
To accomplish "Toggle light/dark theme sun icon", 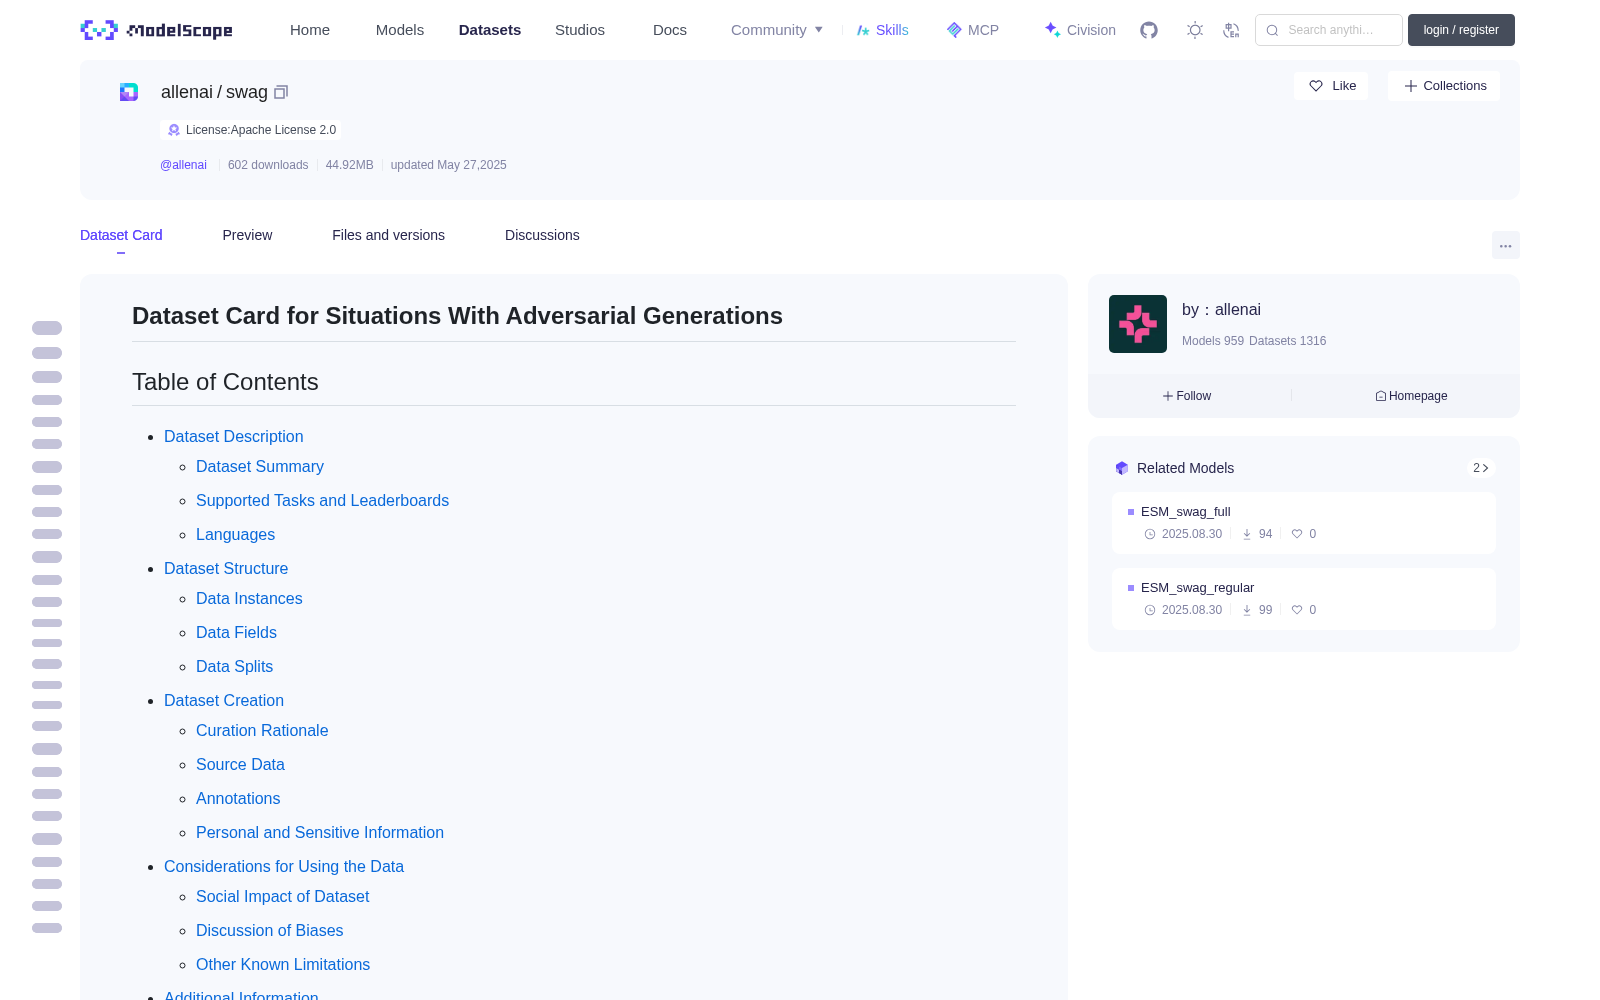I will (1195, 30).
